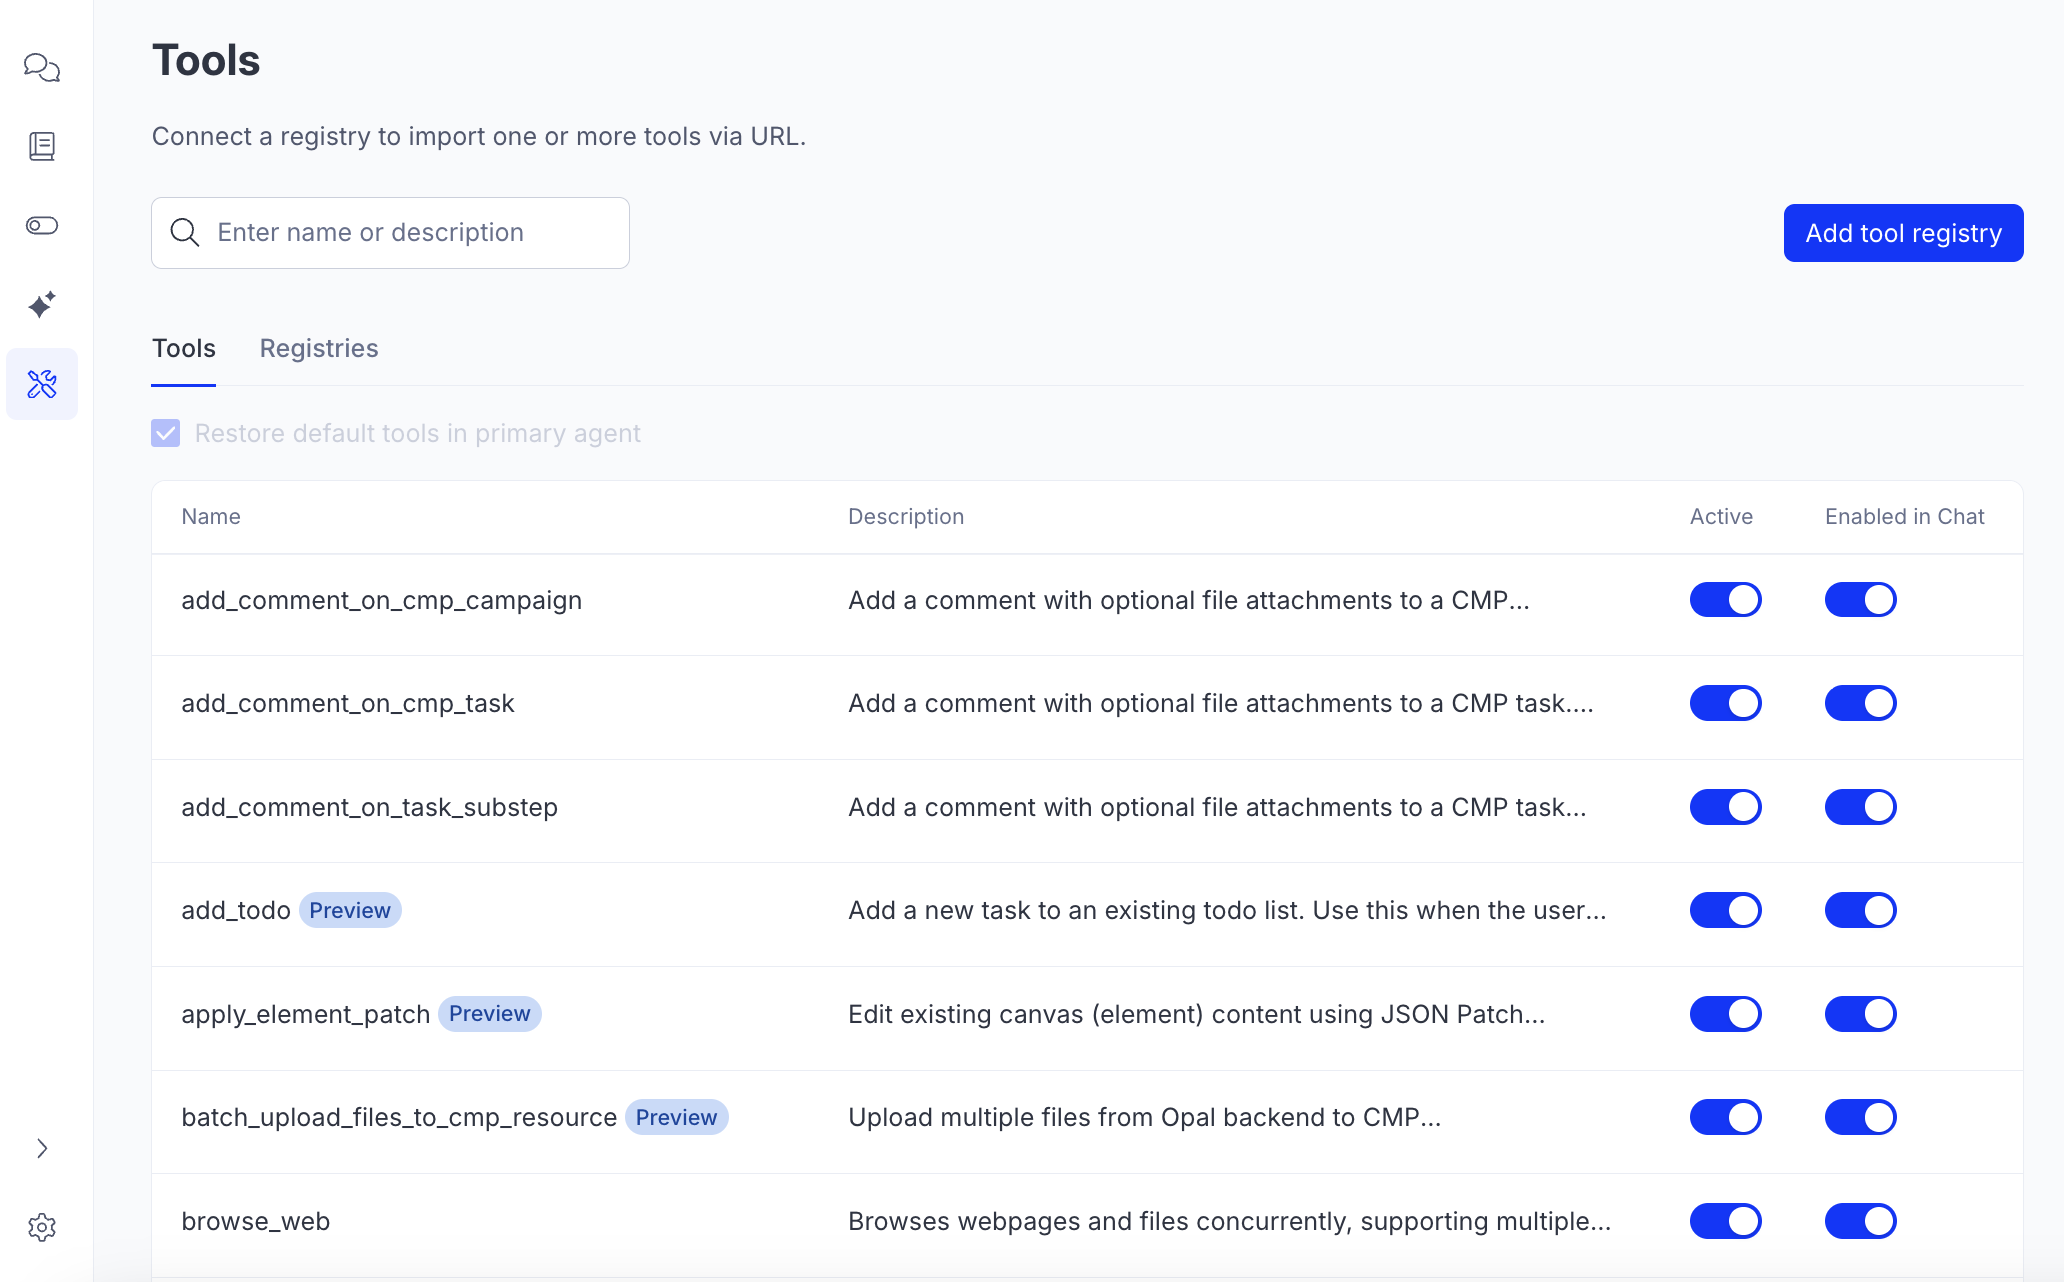Disable Active toggle for add_comment_on_cmp_campaign
Viewport: 2064px width, 1282px height.
pyautogui.click(x=1725, y=600)
